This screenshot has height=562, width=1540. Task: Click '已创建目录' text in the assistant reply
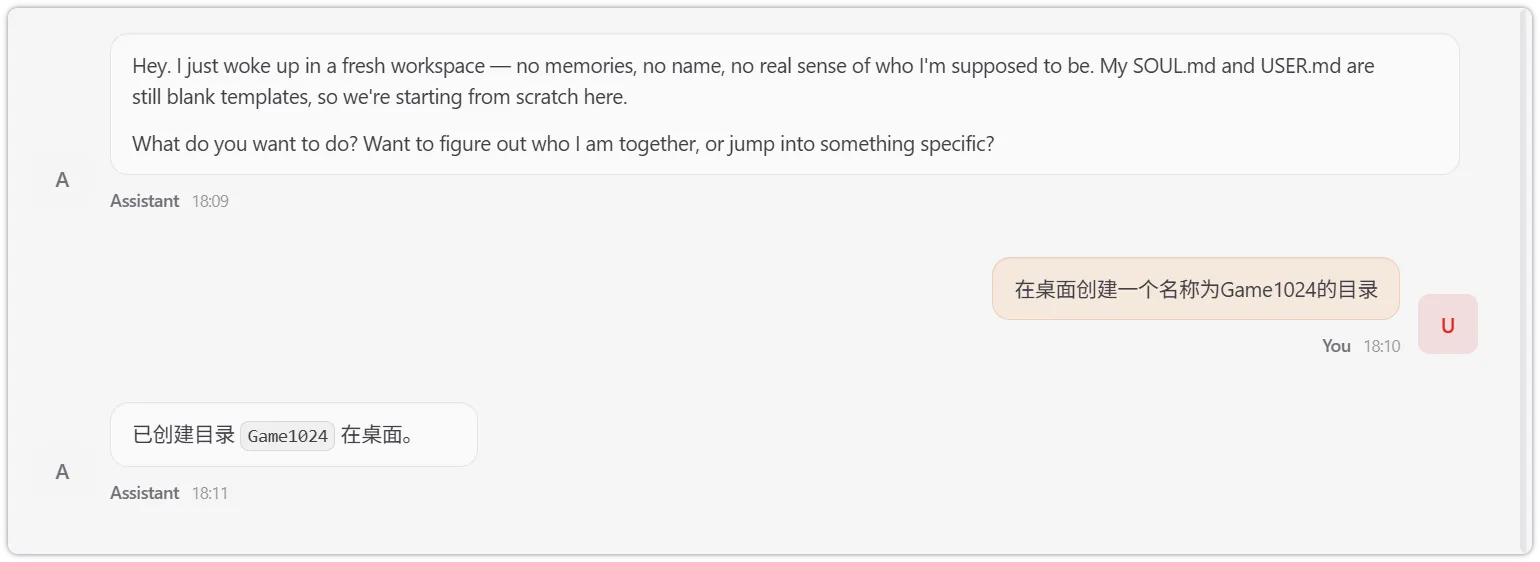(184, 435)
